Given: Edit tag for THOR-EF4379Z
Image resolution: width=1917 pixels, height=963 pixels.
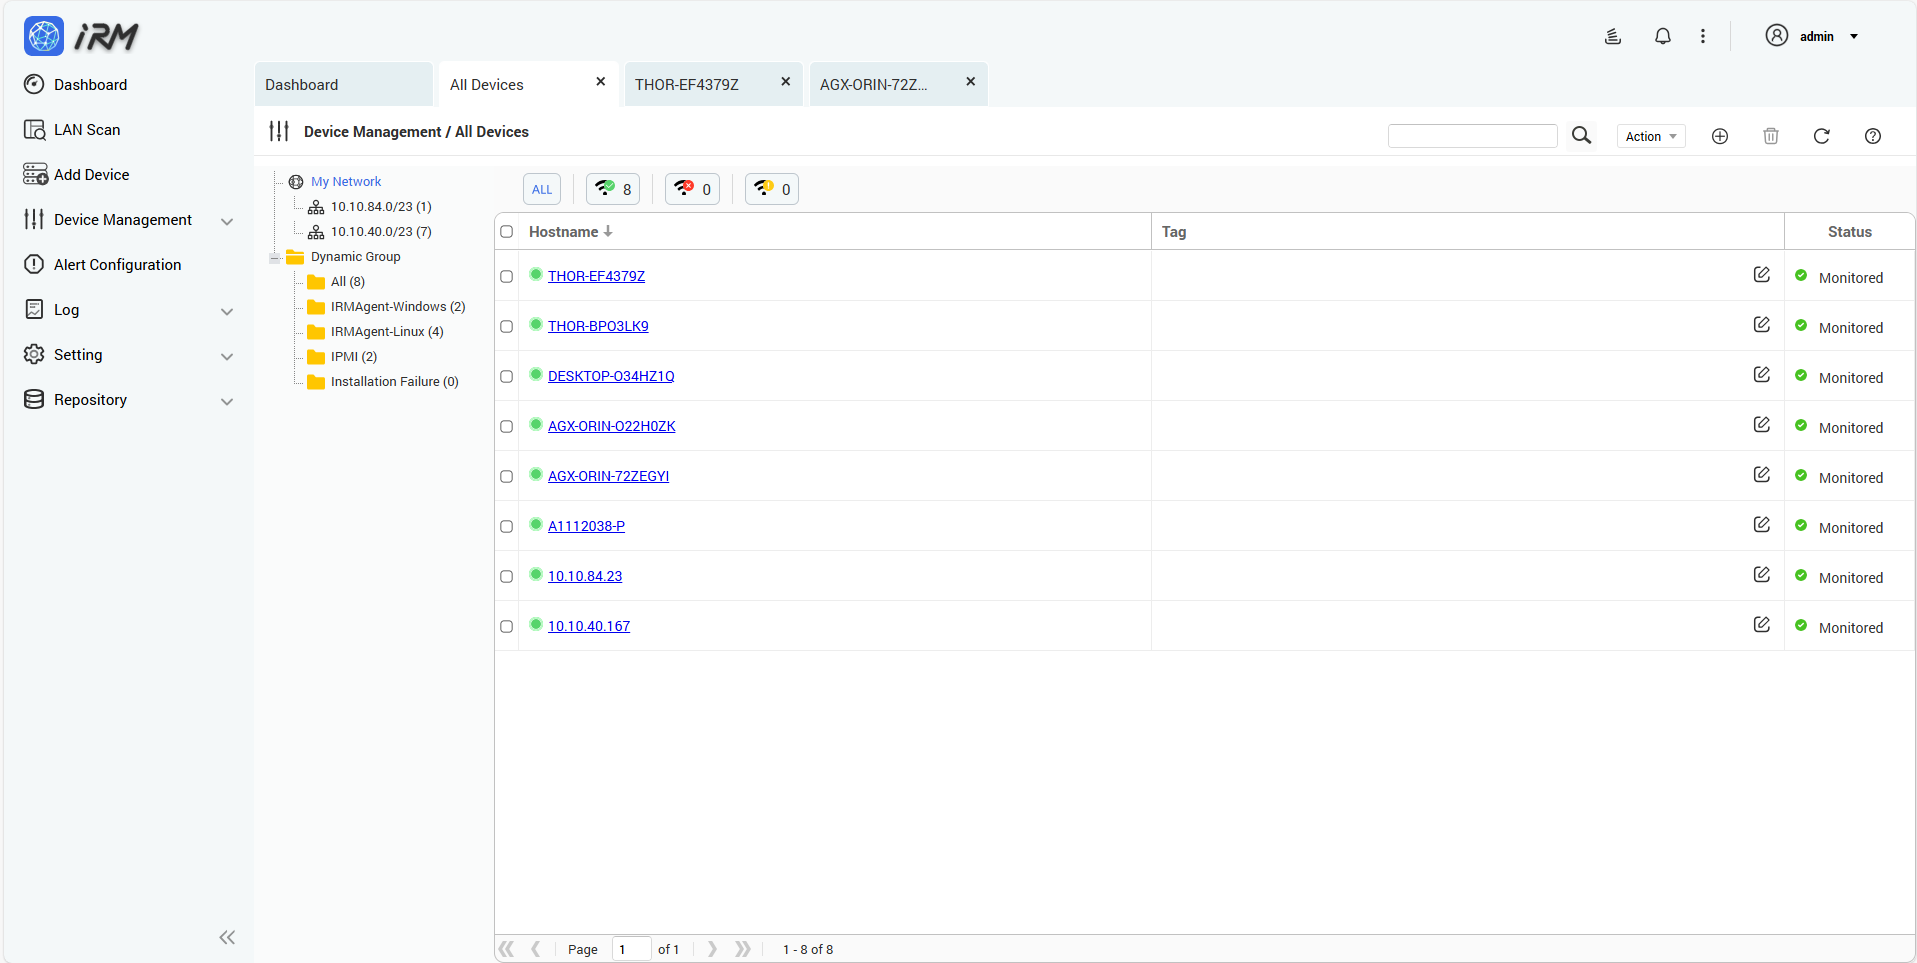Looking at the screenshot, I should [x=1762, y=274].
